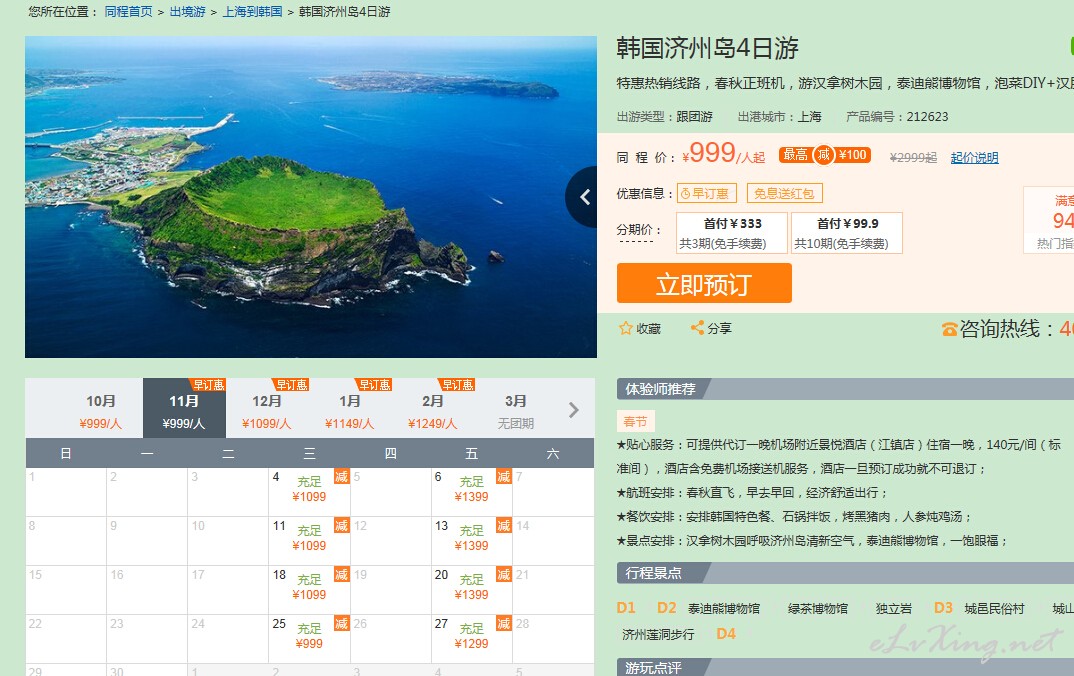1074x676 pixels.
Task: Select the 11月 month tab
Action: (x=184, y=408)
